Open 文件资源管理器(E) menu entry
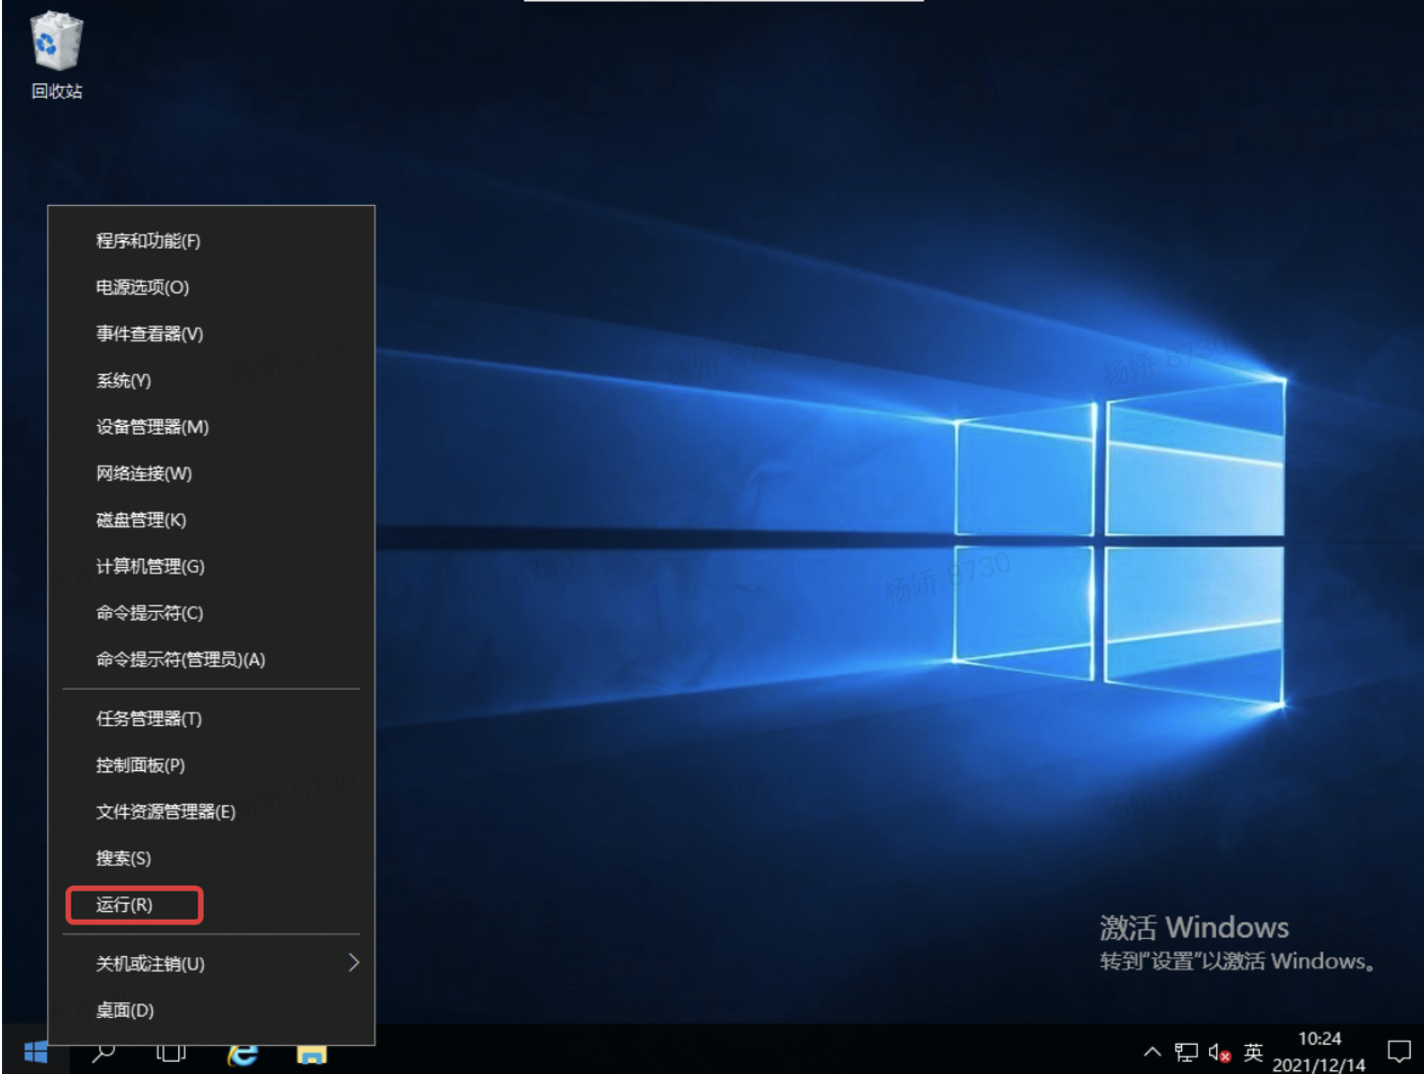This screenshot has height=1074, width=1424. (x=211, y=812)
